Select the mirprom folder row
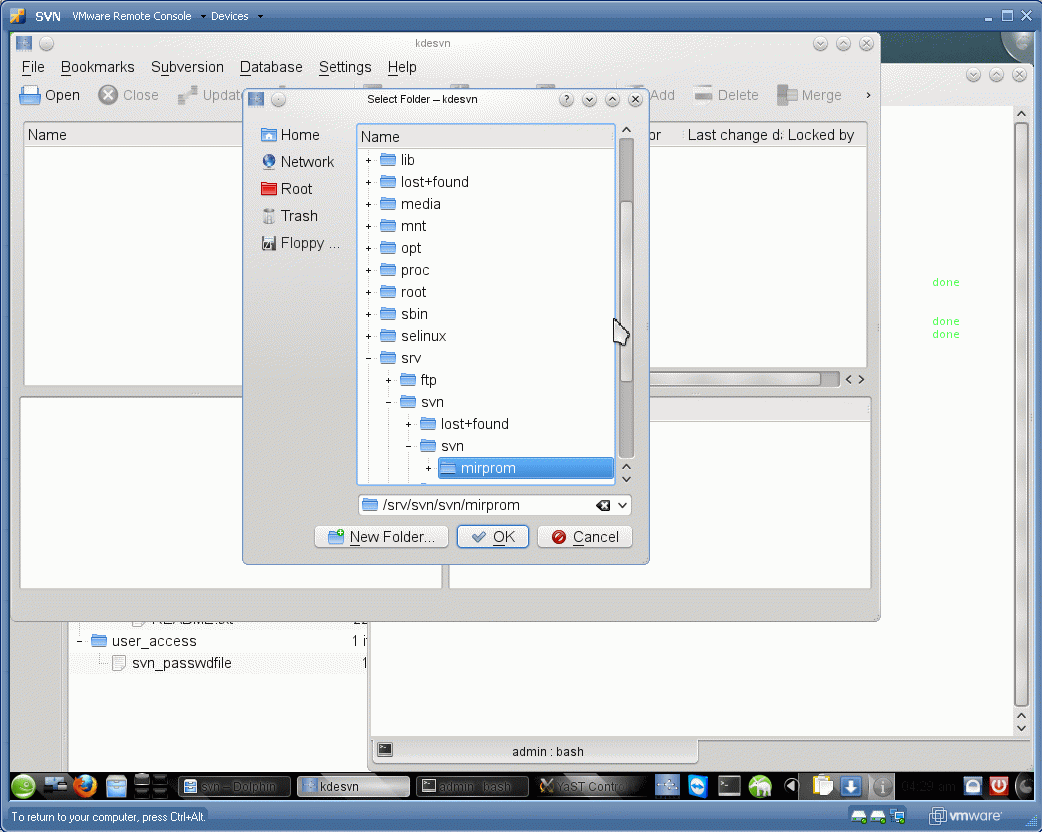Image resolution: width=1042 pixels, height=832 pixels. 526,468
